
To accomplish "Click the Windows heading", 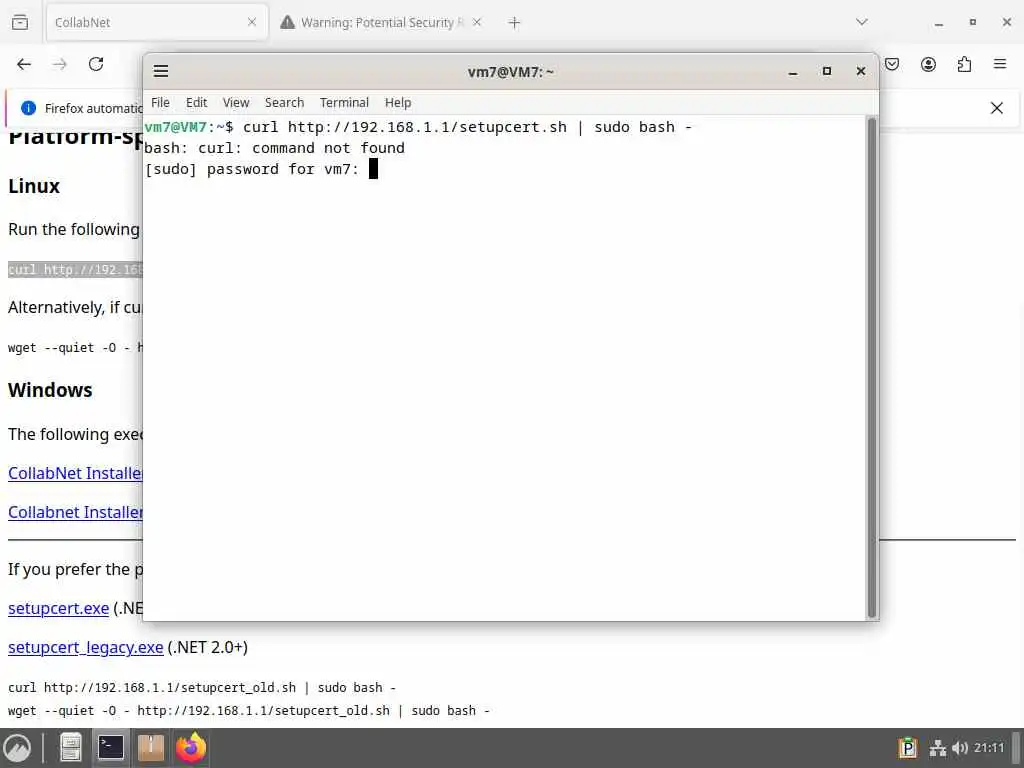I will tap(50, 390).
